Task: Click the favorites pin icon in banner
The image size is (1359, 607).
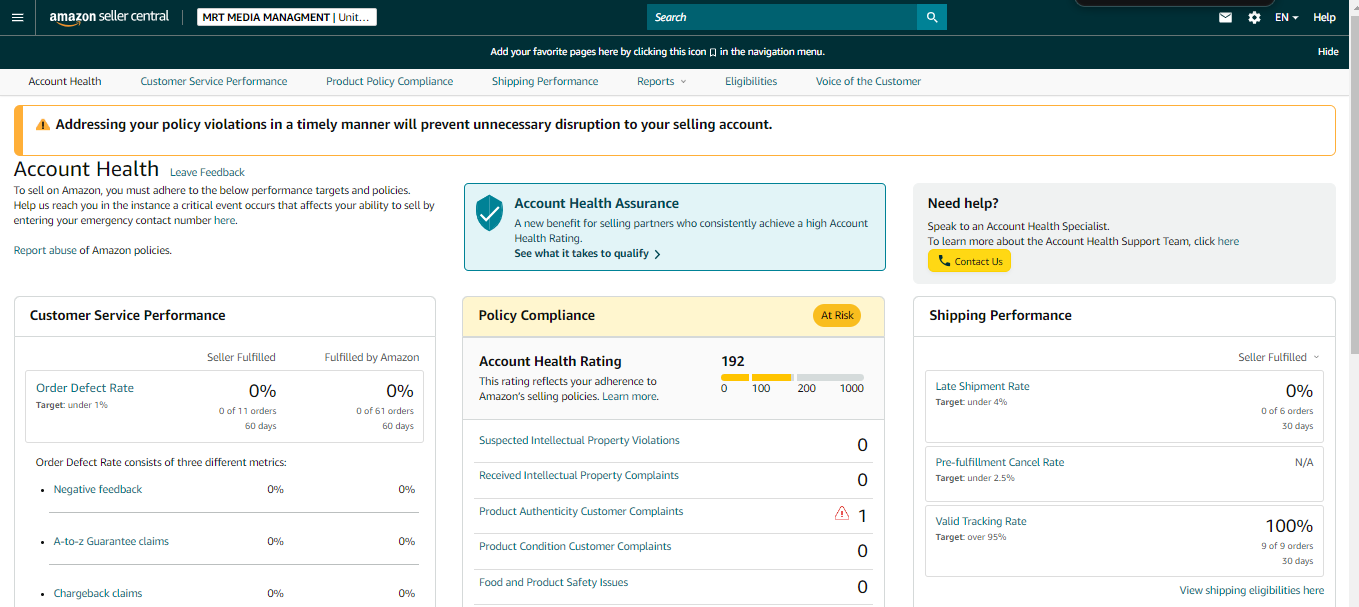Action: [713, 52]
